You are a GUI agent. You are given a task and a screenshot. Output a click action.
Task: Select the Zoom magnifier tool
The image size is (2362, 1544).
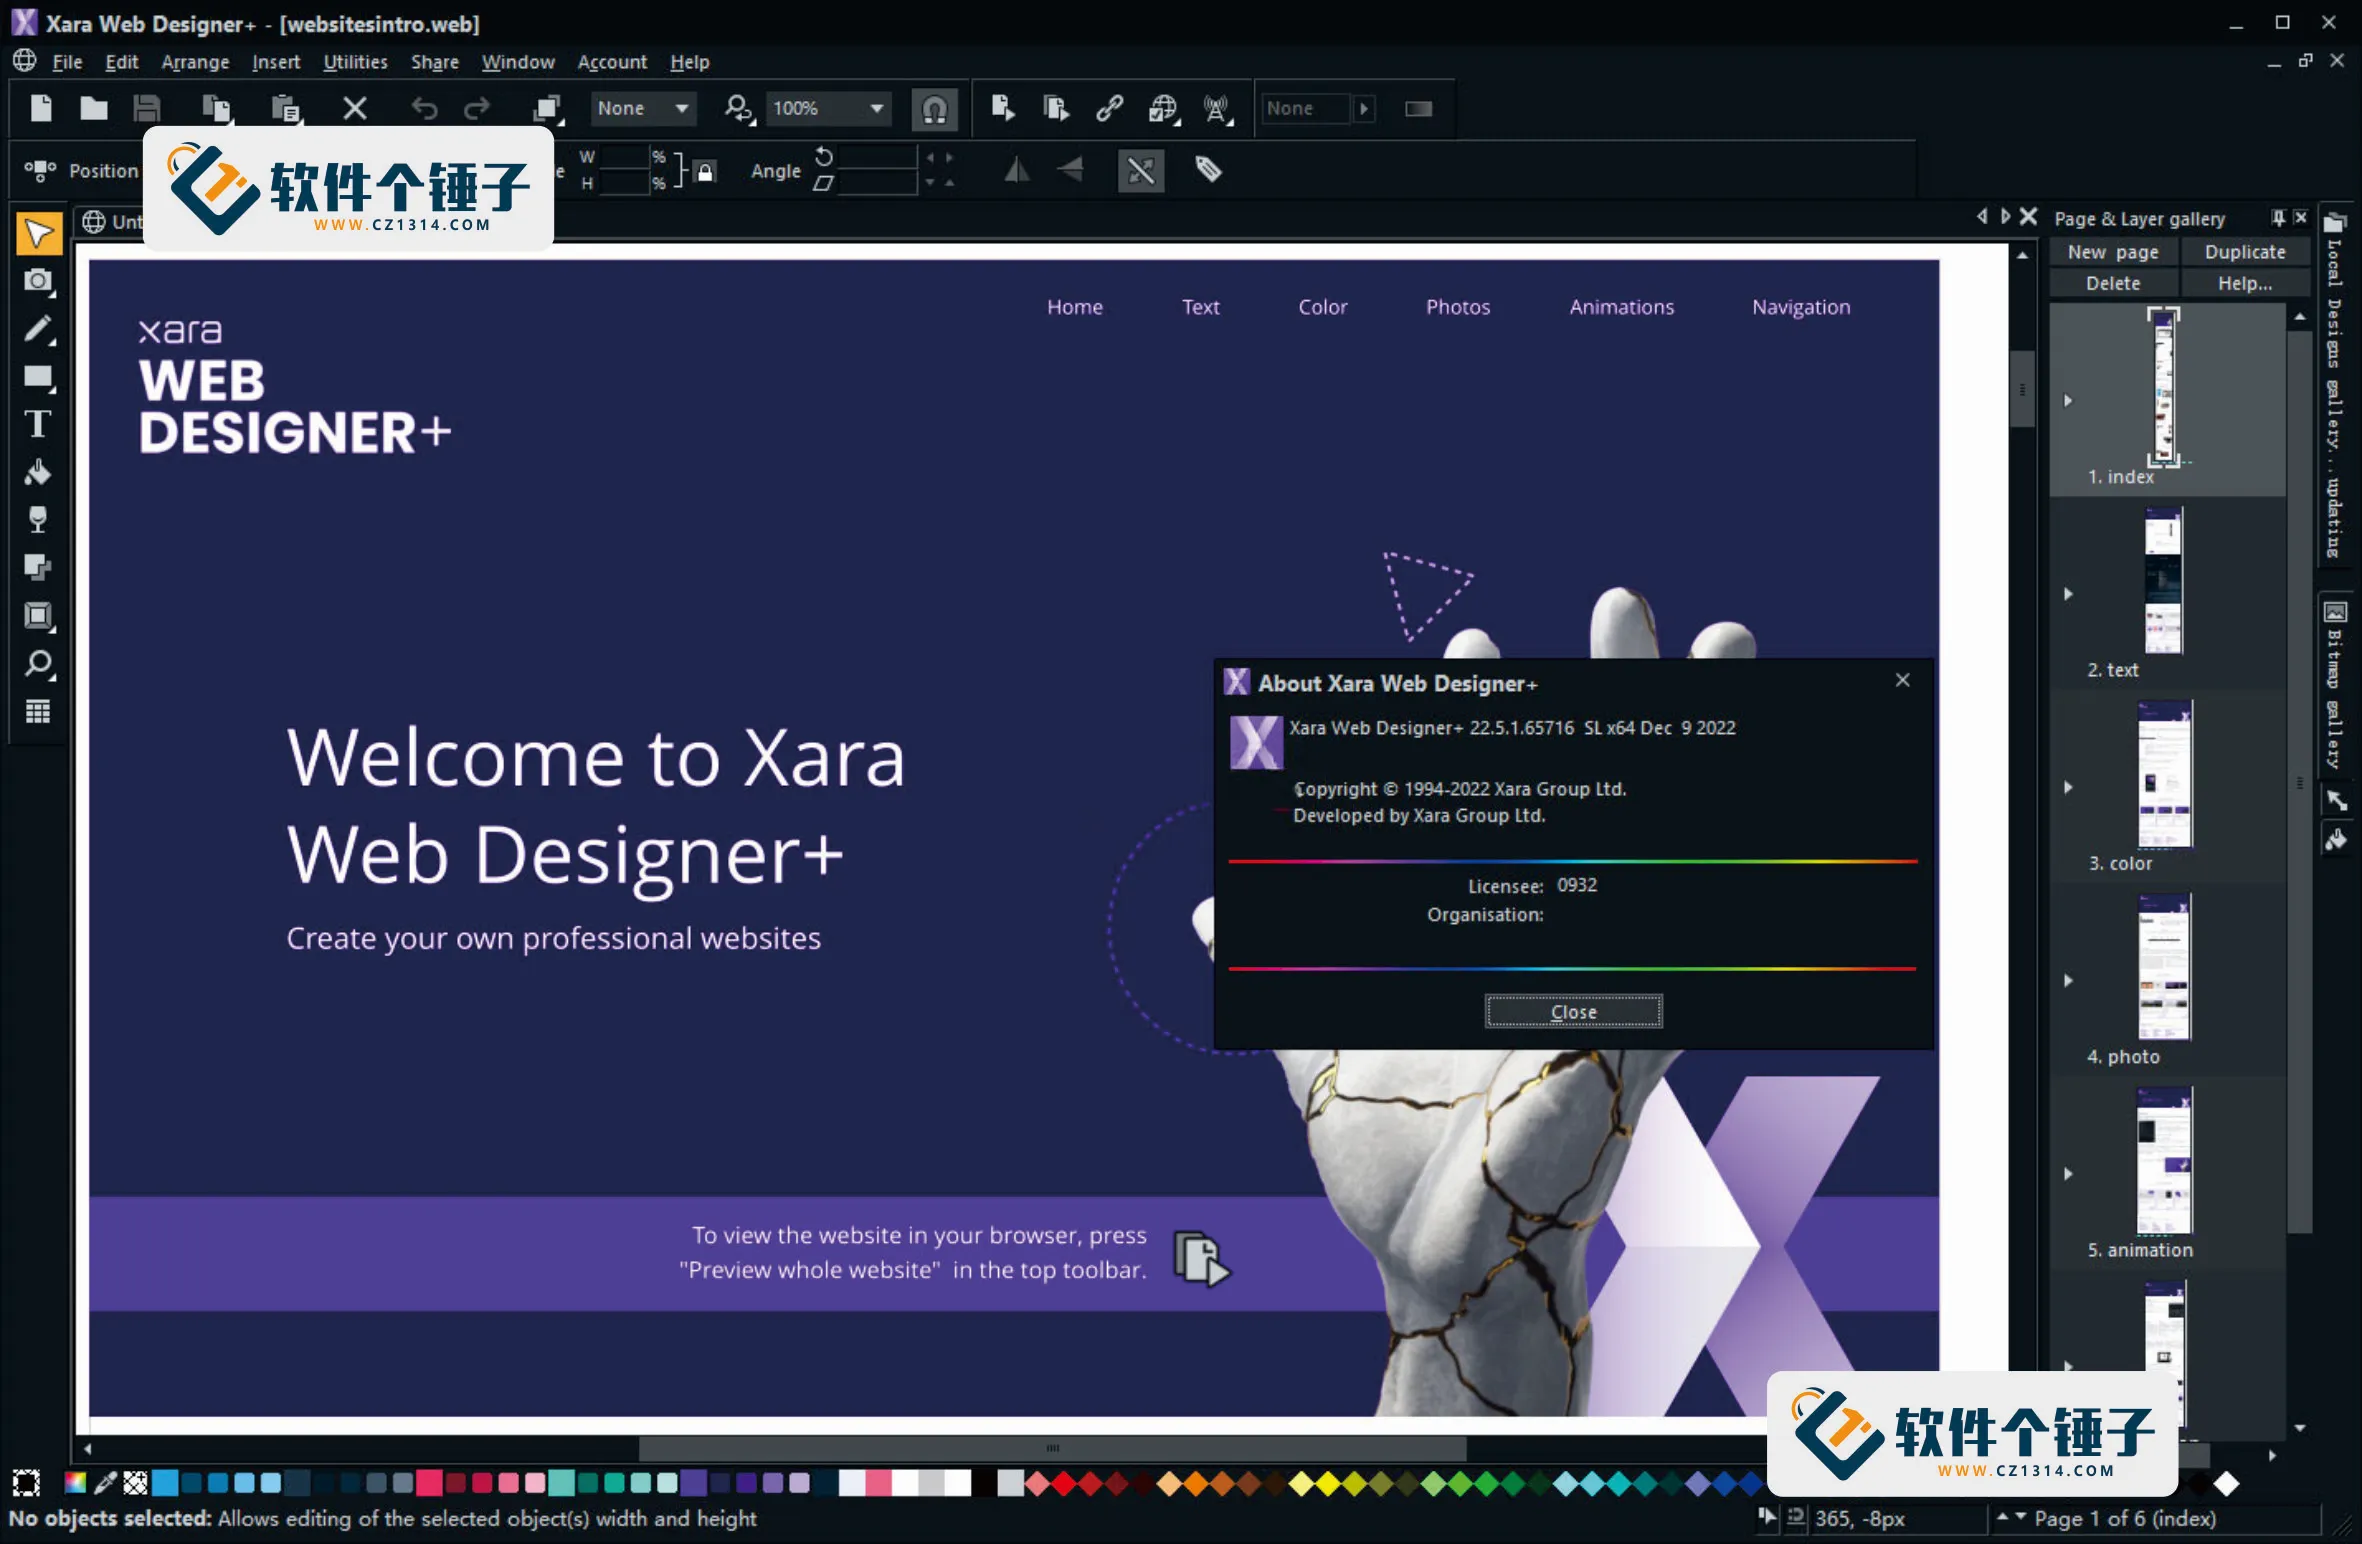(x=39, y=664)
